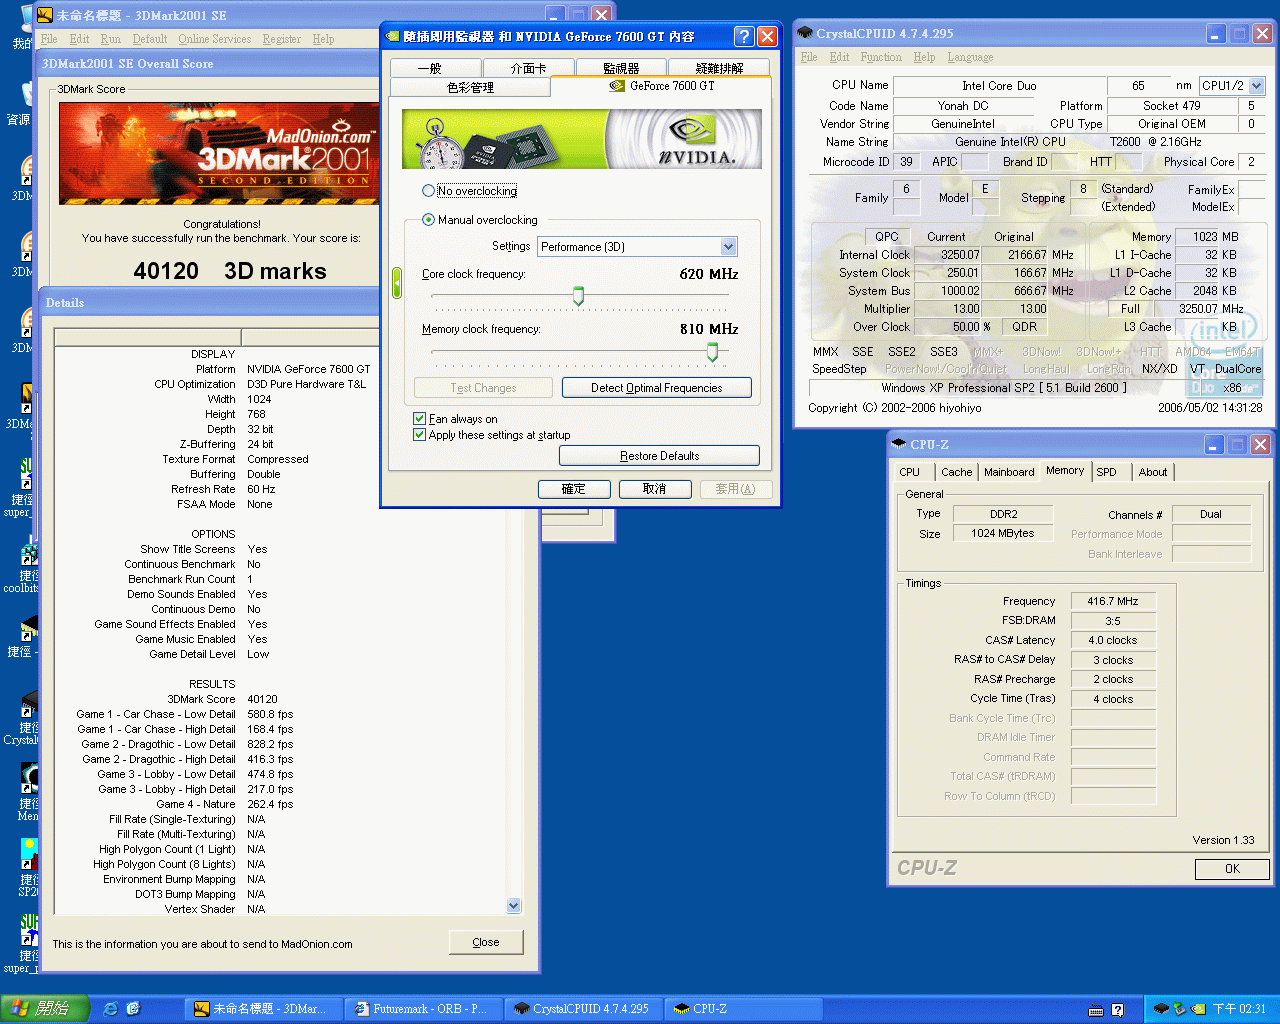Open the Windows Start button
This screenshot has width=1280, height=1024.
(x=45, y=1009)
